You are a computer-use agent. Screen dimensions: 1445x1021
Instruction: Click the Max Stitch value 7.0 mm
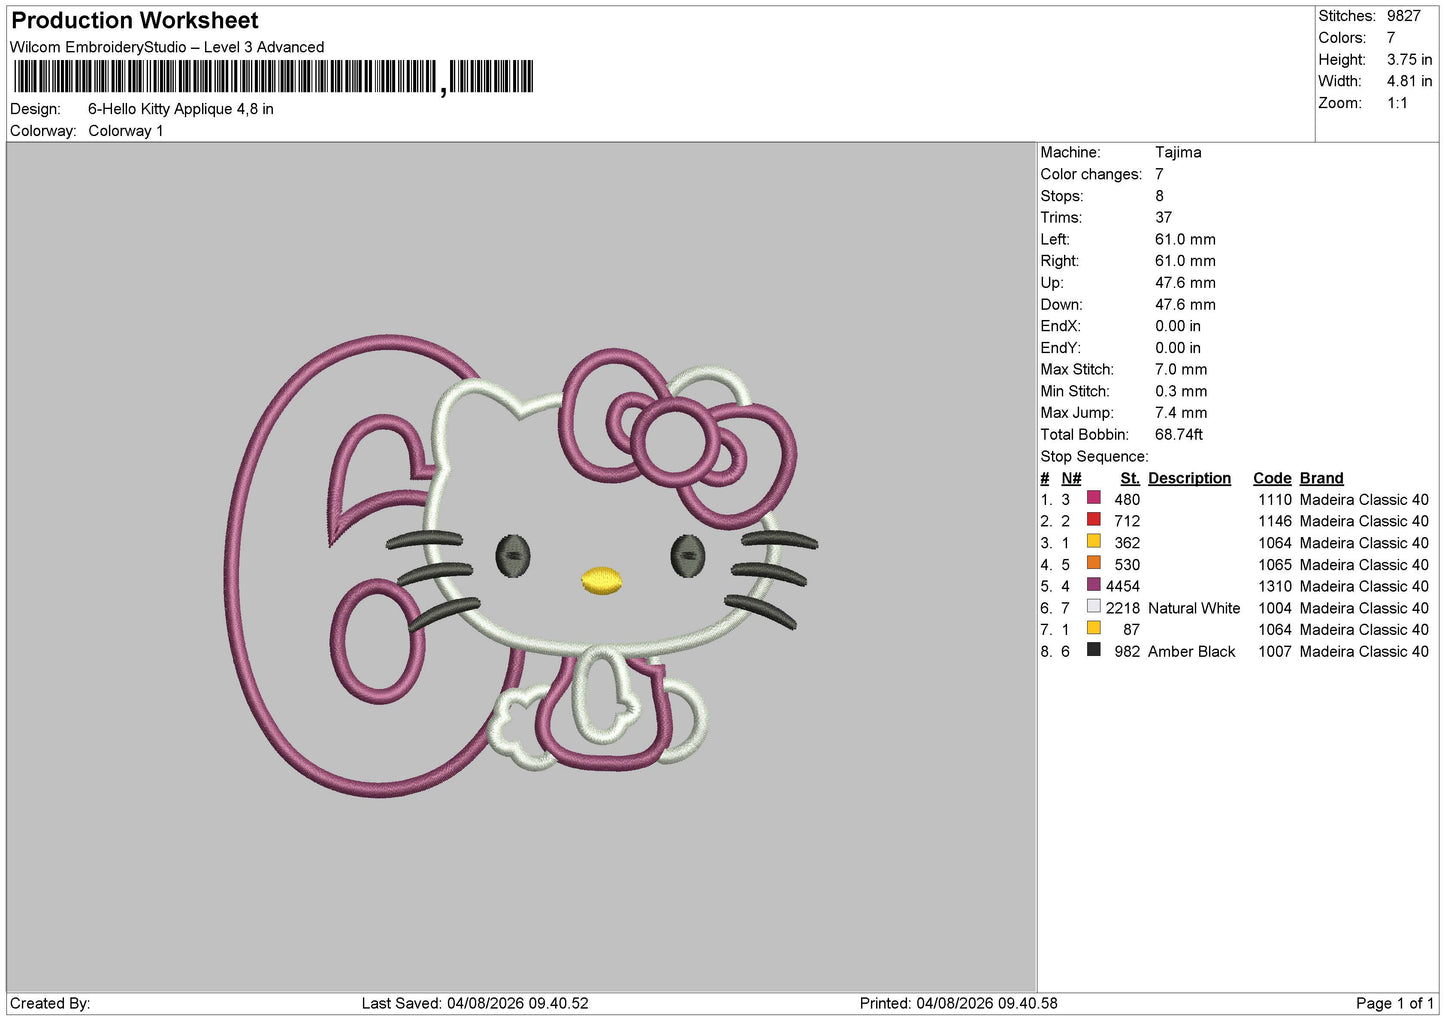1181,370
